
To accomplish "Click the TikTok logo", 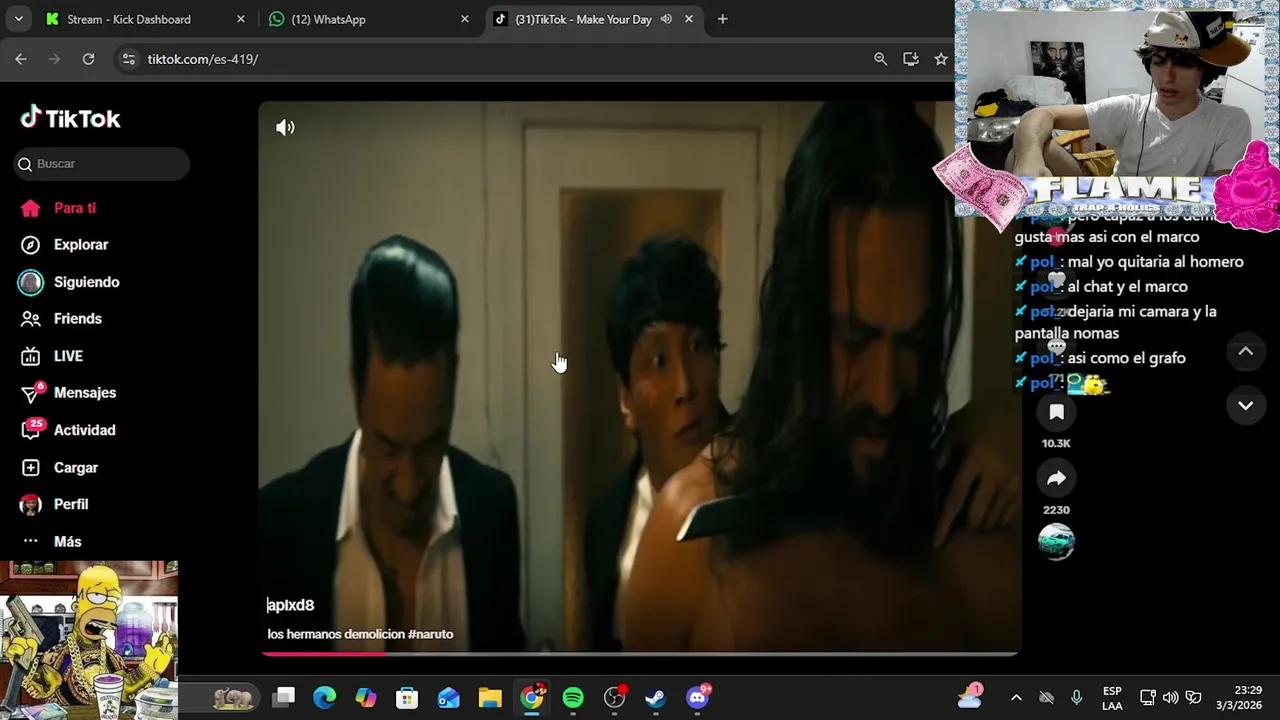I will (x=70, y=118).
